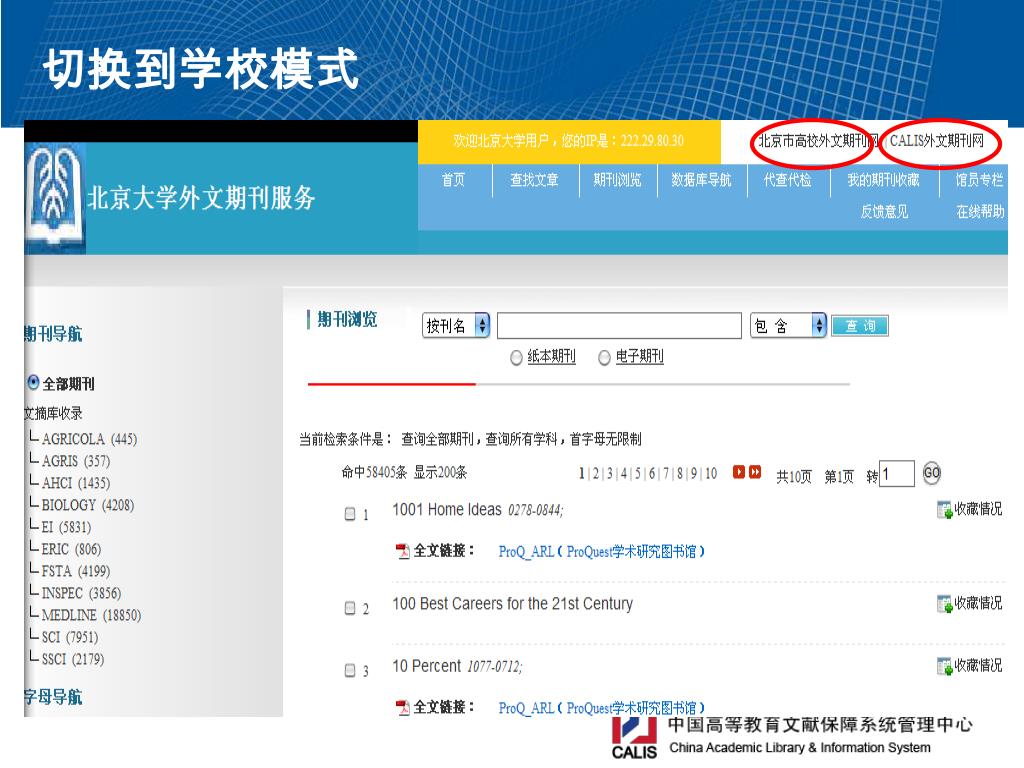Open the 按刊名 search field dropdown
Screen dimensions: 1024x768
tap(456, 325)
